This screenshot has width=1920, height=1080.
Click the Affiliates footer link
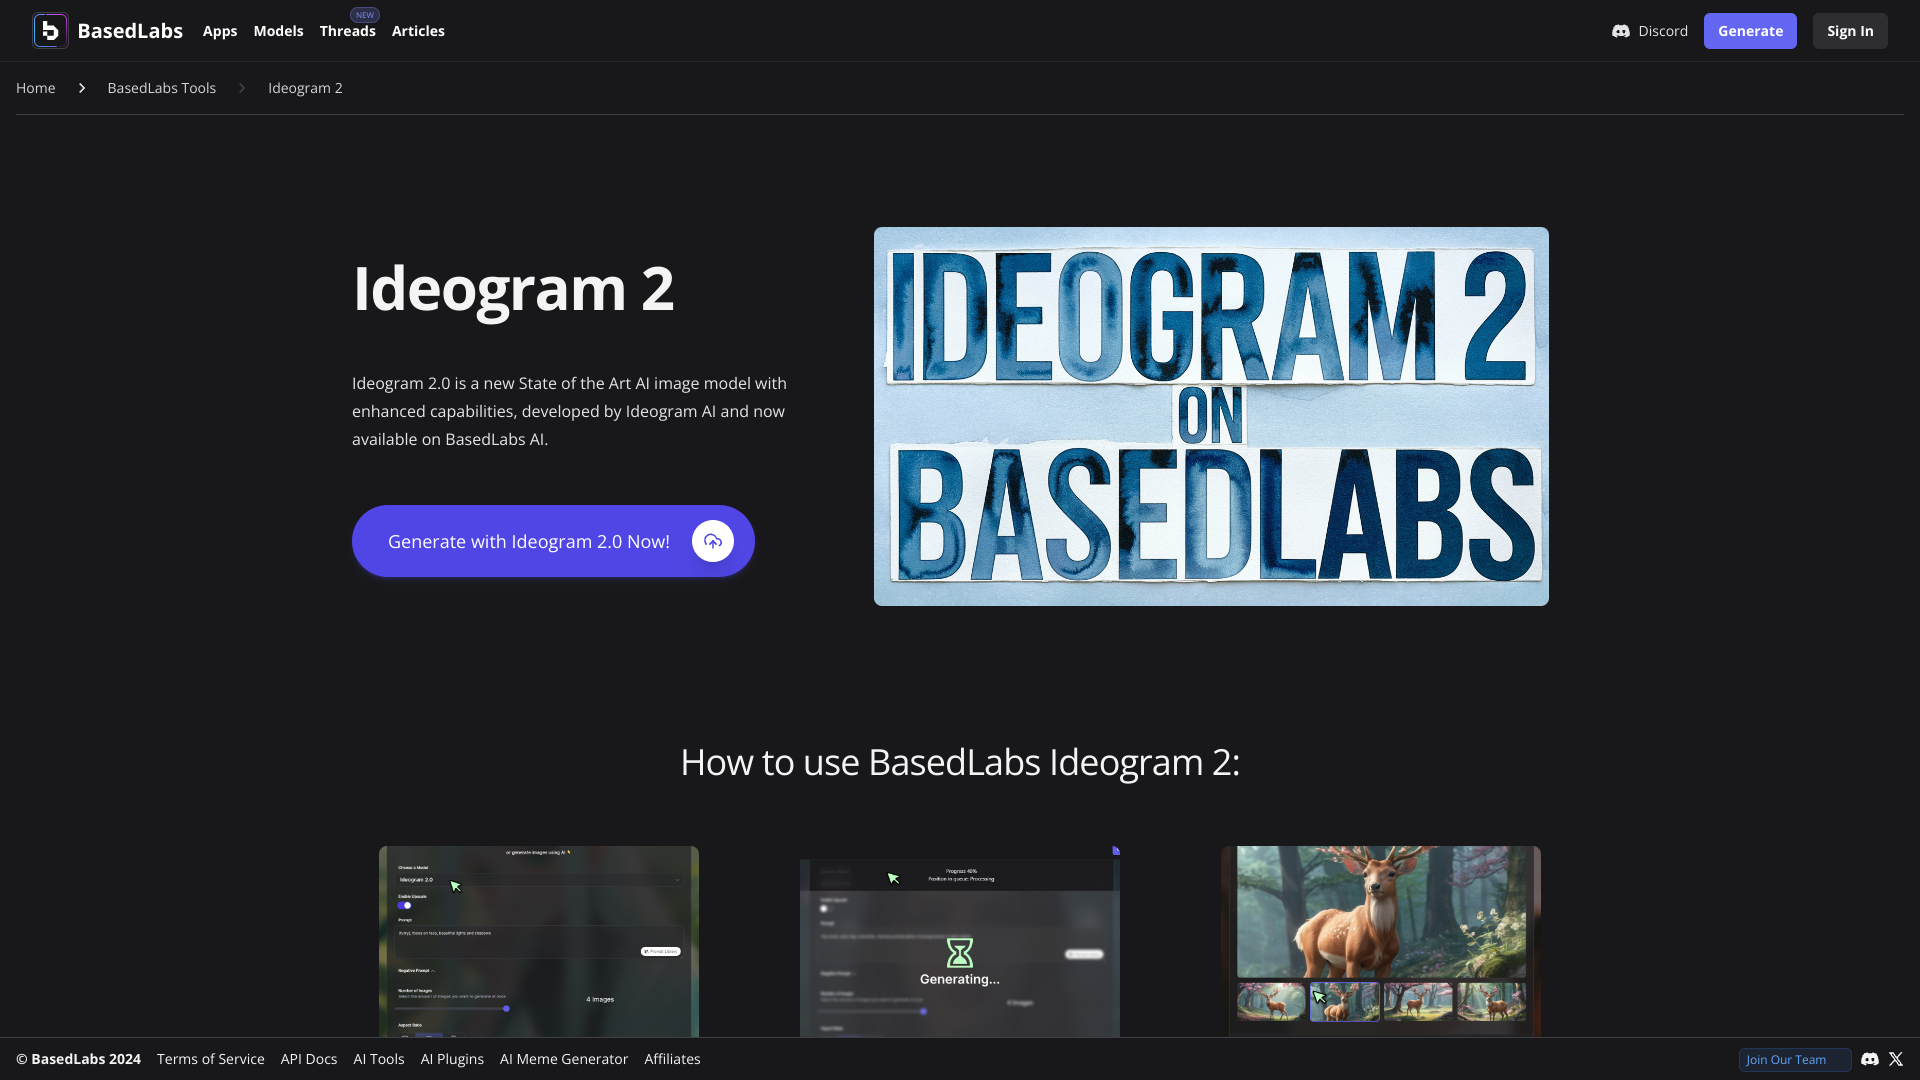[673, 1059]
